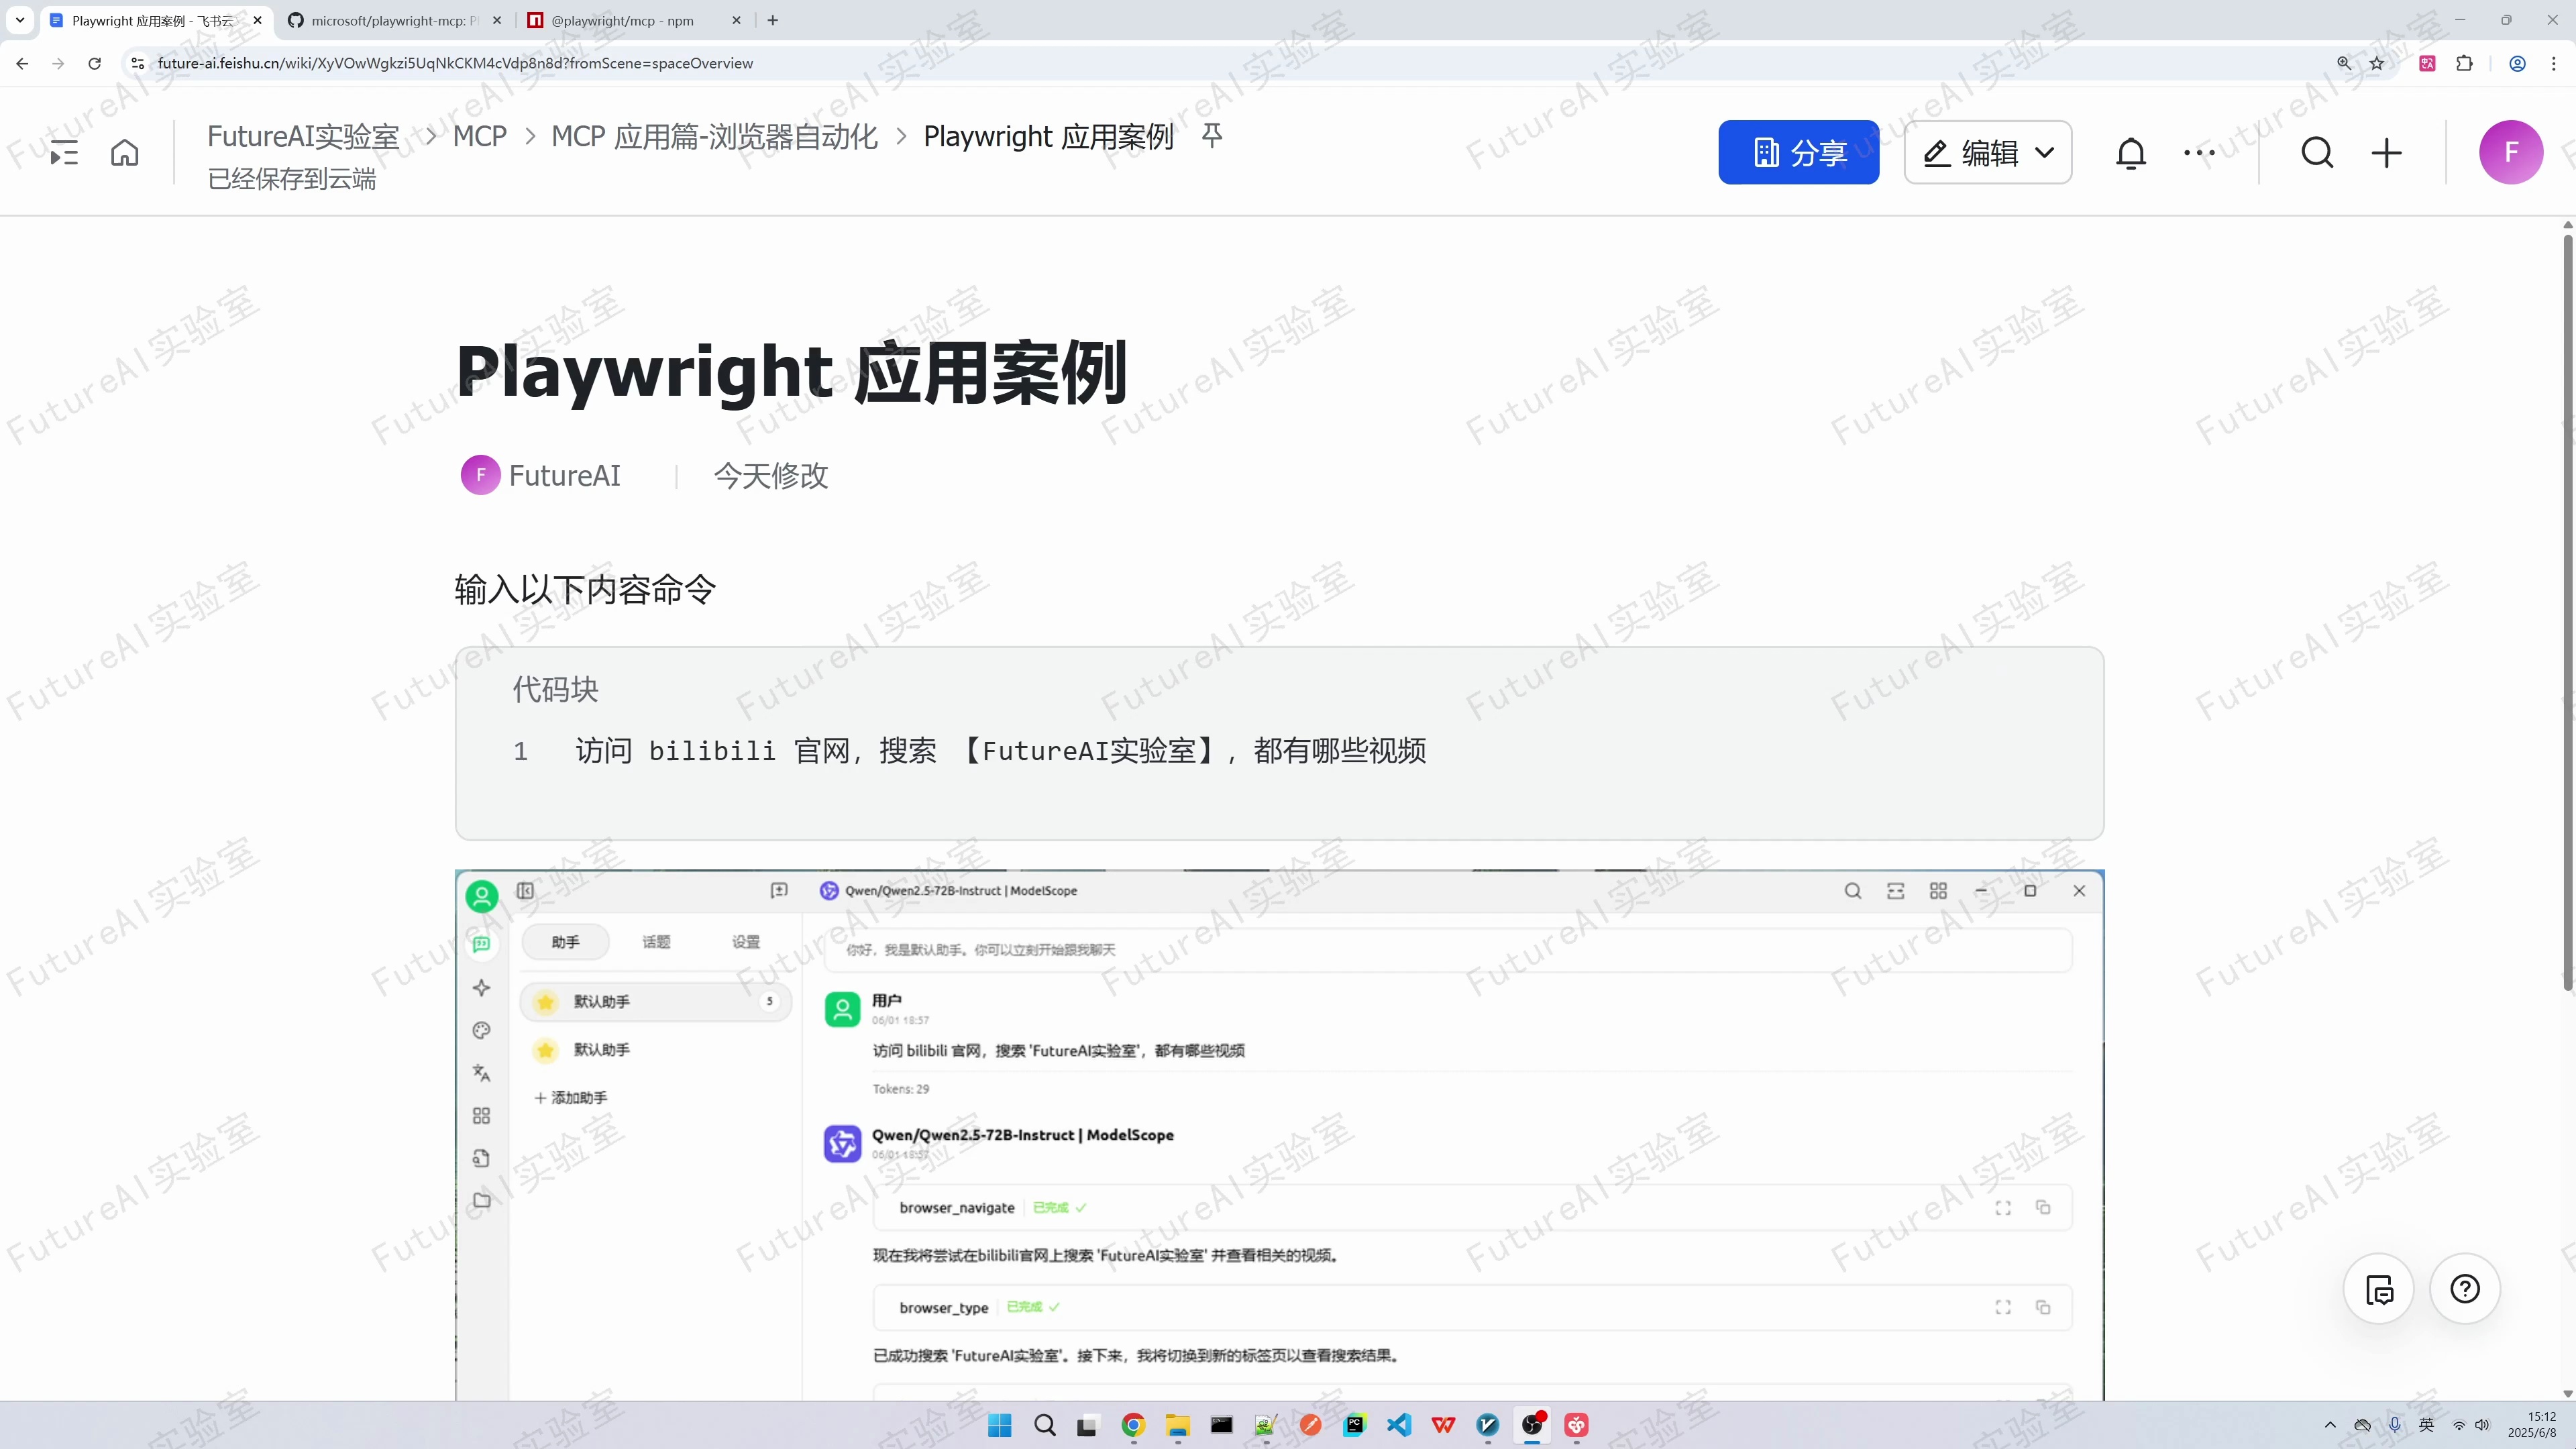
Task: Open the tab search chevron in Chrome
Action: [x=19, y=20]
